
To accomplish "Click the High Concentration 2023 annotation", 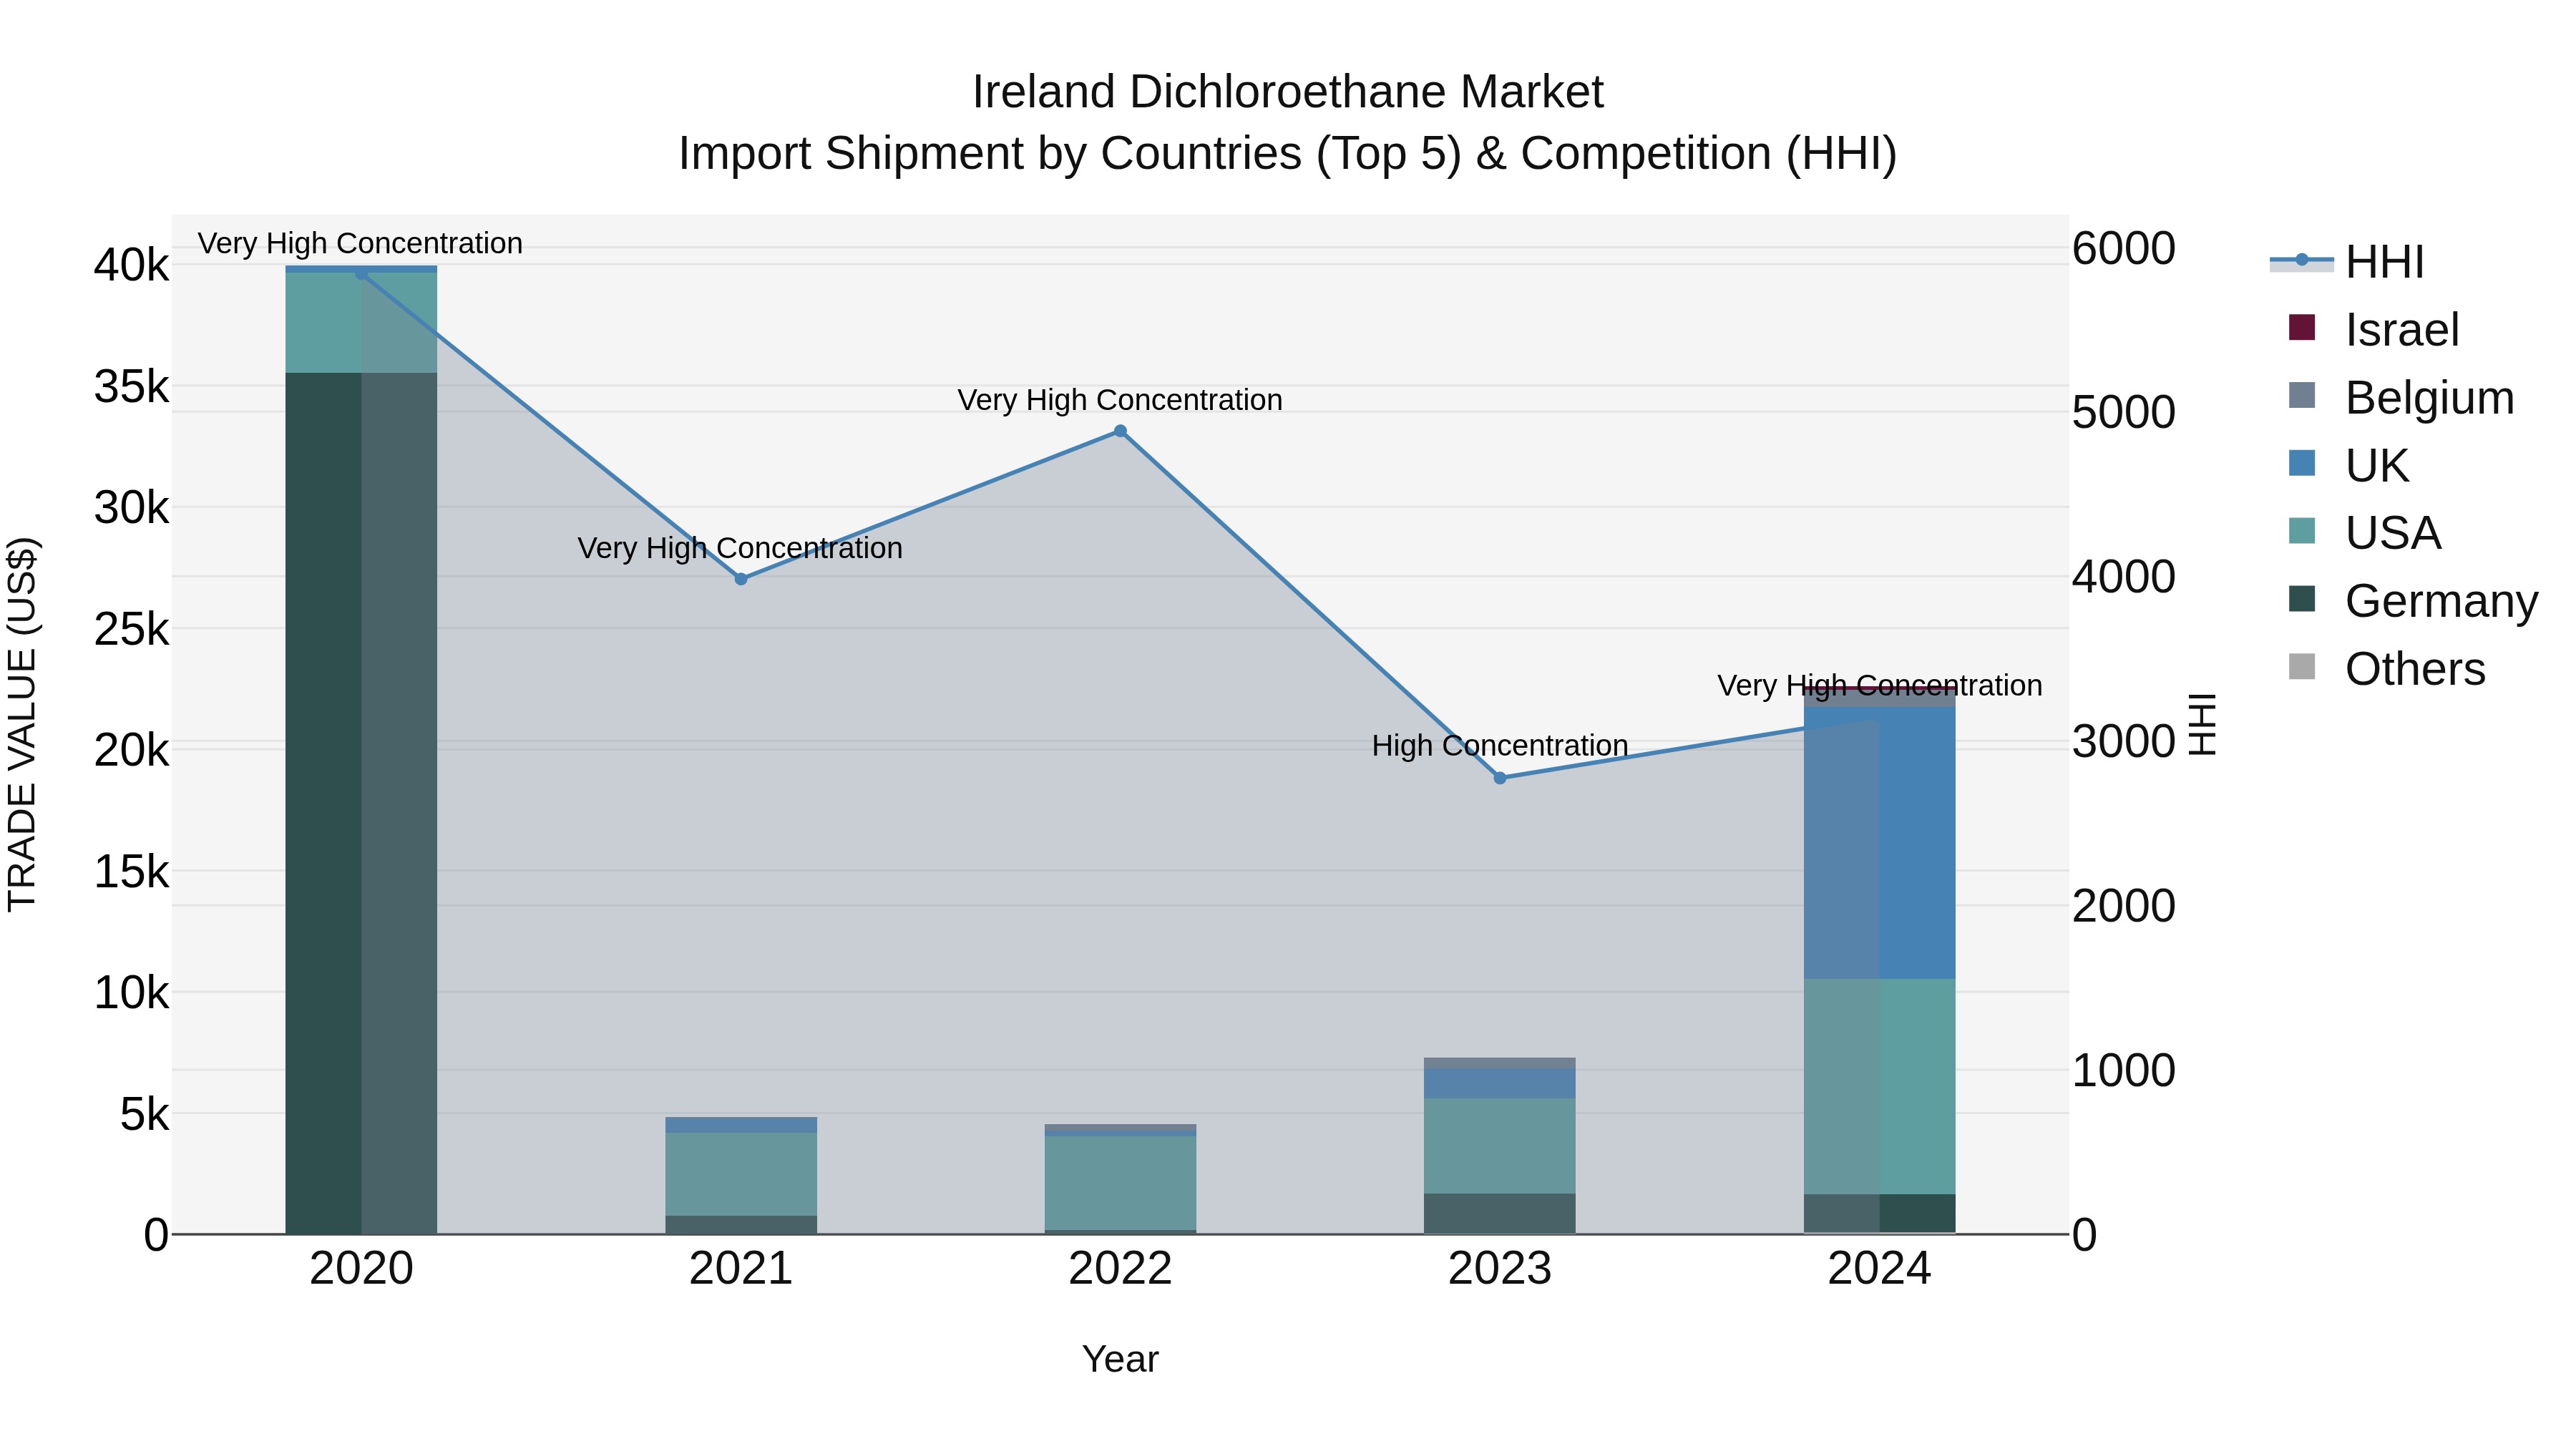I will point(1500,746).
